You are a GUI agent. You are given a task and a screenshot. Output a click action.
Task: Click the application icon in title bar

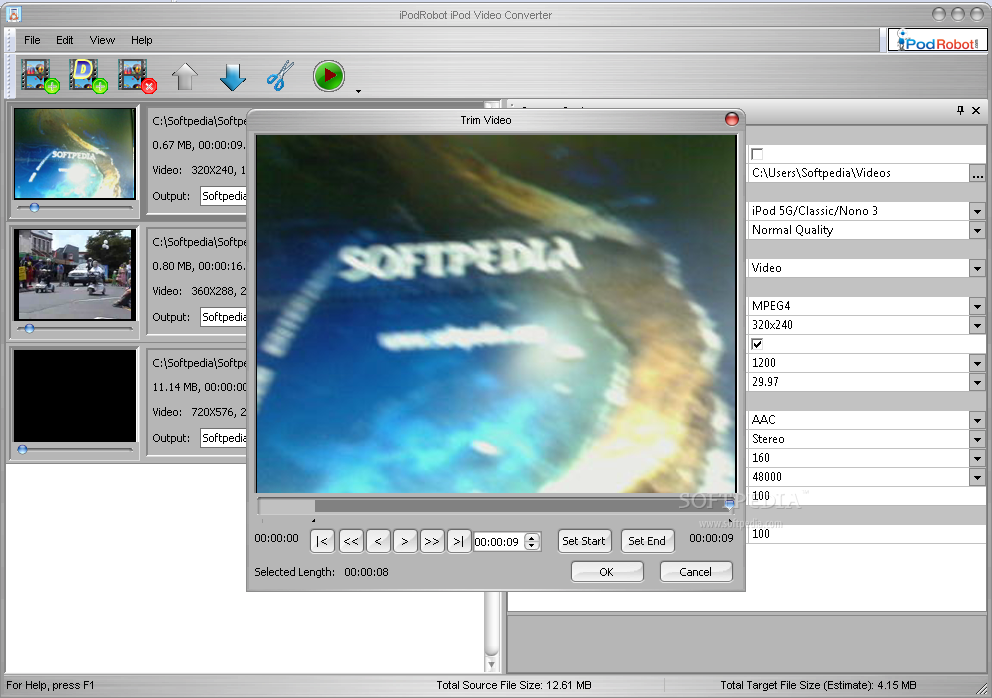point(13,14)
